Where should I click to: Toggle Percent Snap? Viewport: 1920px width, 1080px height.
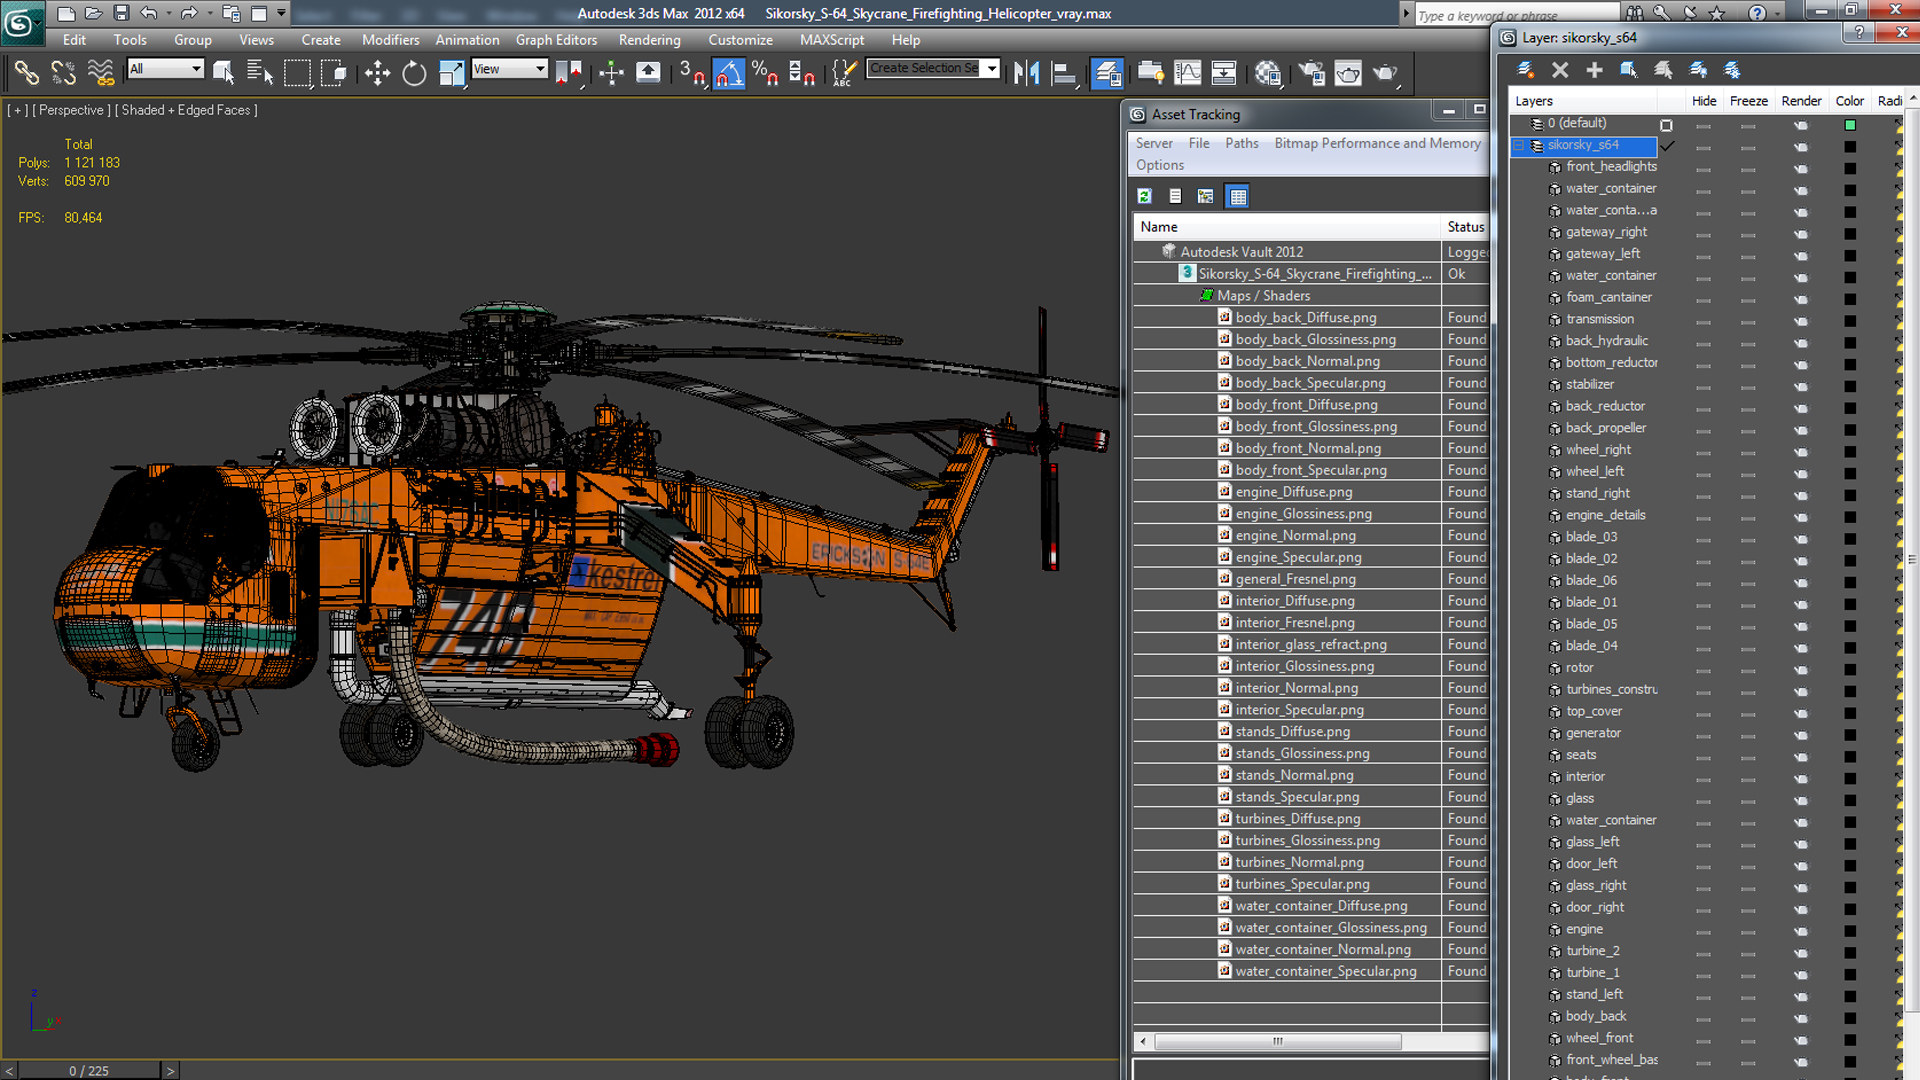tap(765, 73)
